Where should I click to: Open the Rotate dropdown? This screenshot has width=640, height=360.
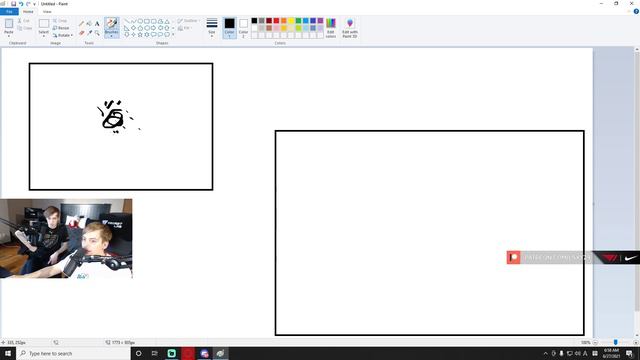point(63,36)
